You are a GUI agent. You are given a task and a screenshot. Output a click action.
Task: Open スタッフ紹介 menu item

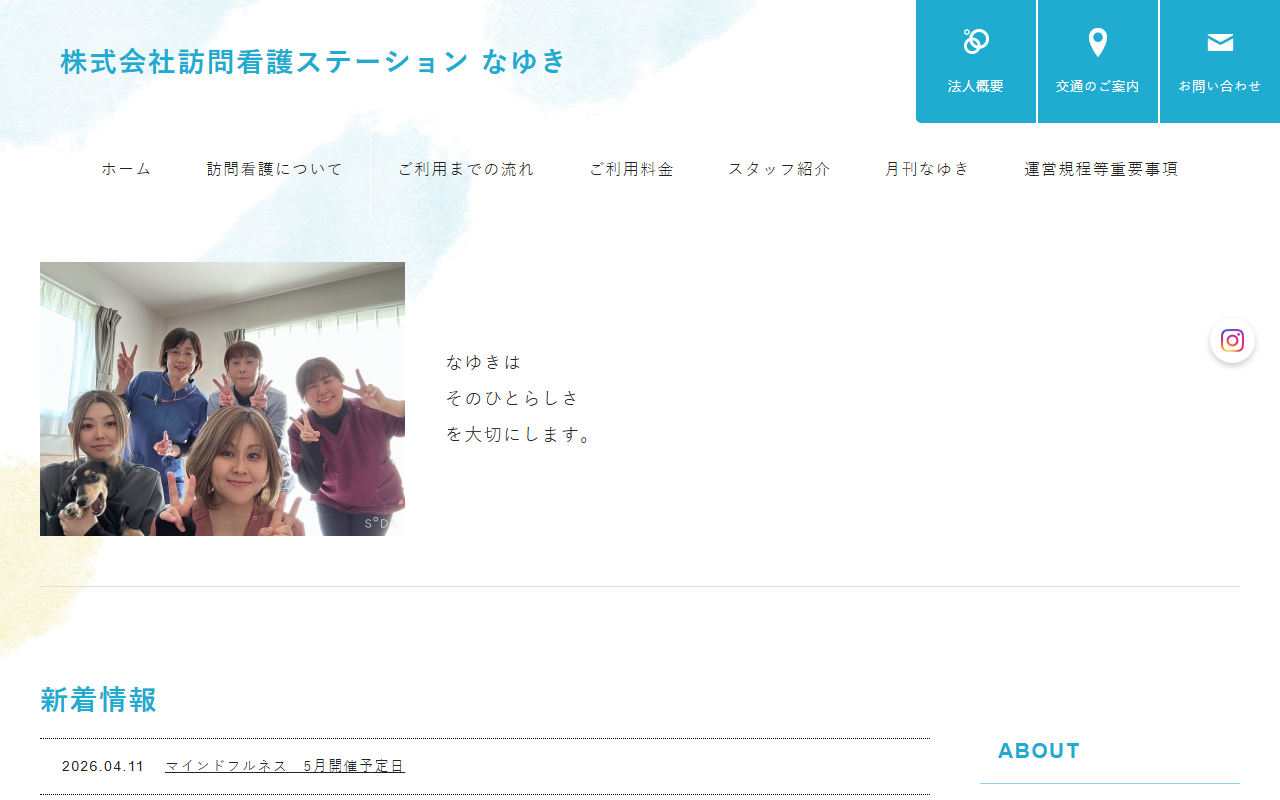coord(779,169)
